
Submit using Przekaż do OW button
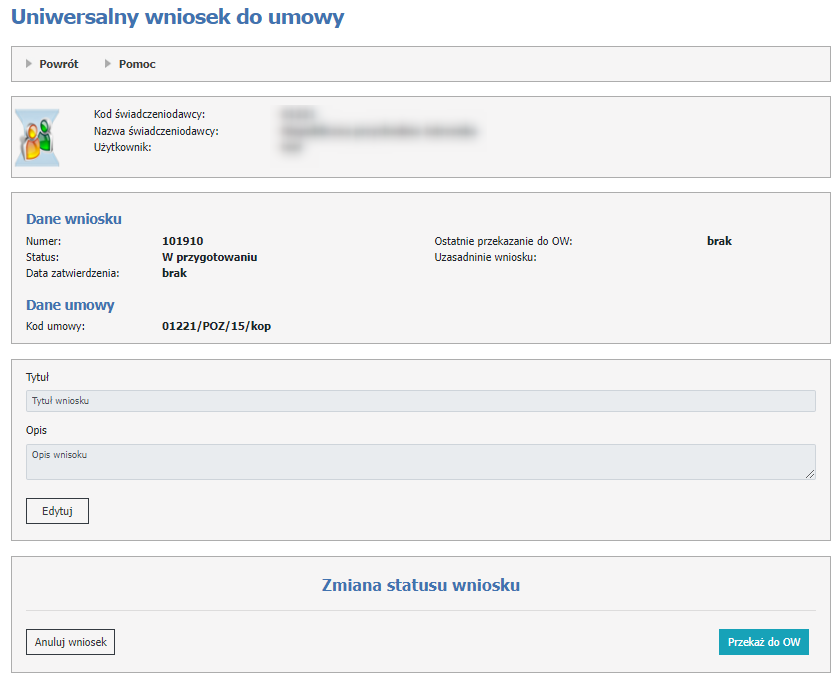point(764,642)
